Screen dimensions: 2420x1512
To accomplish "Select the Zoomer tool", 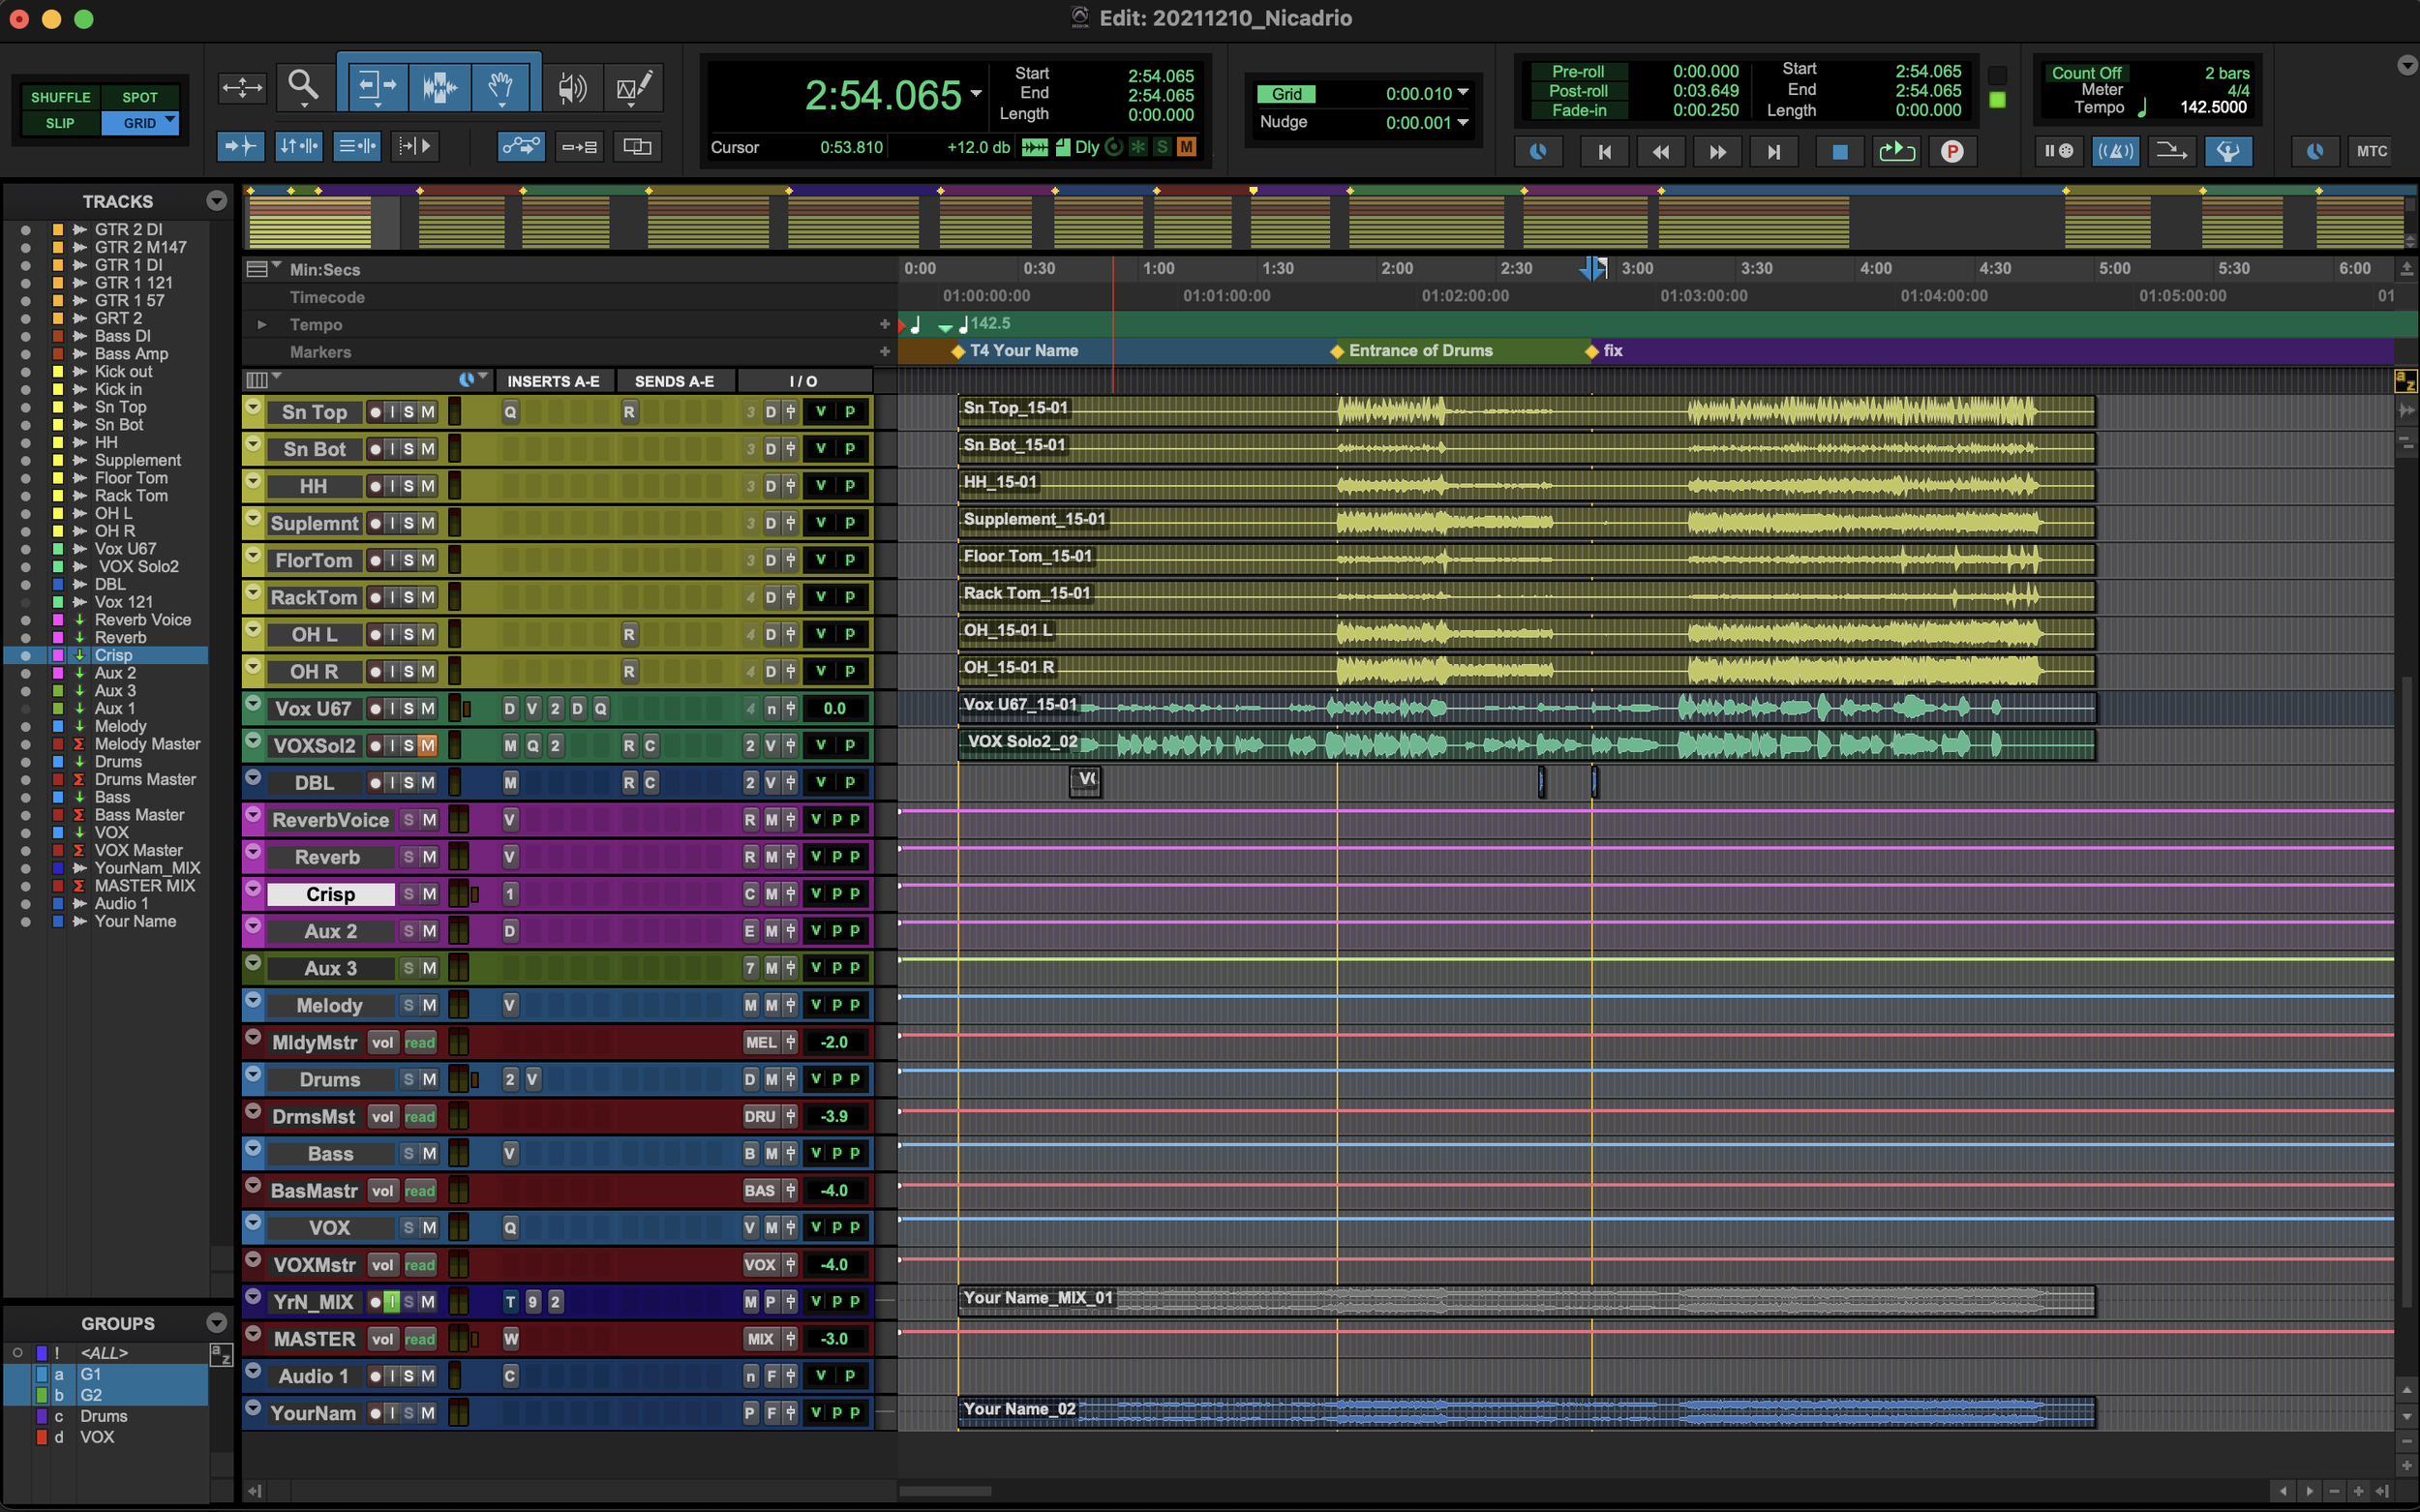I will (305, 87).
